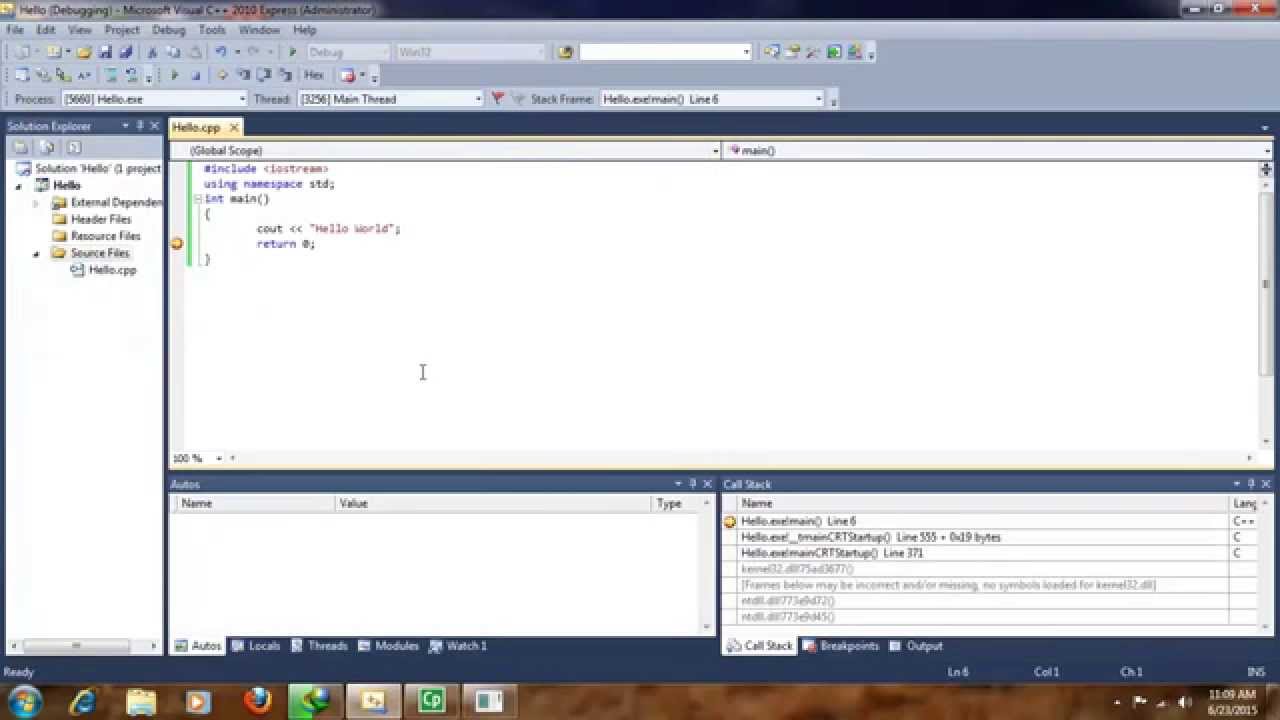Screen dimensions: 1280x720
Task: Collapse the Hello project node
Action: point(18,186)
